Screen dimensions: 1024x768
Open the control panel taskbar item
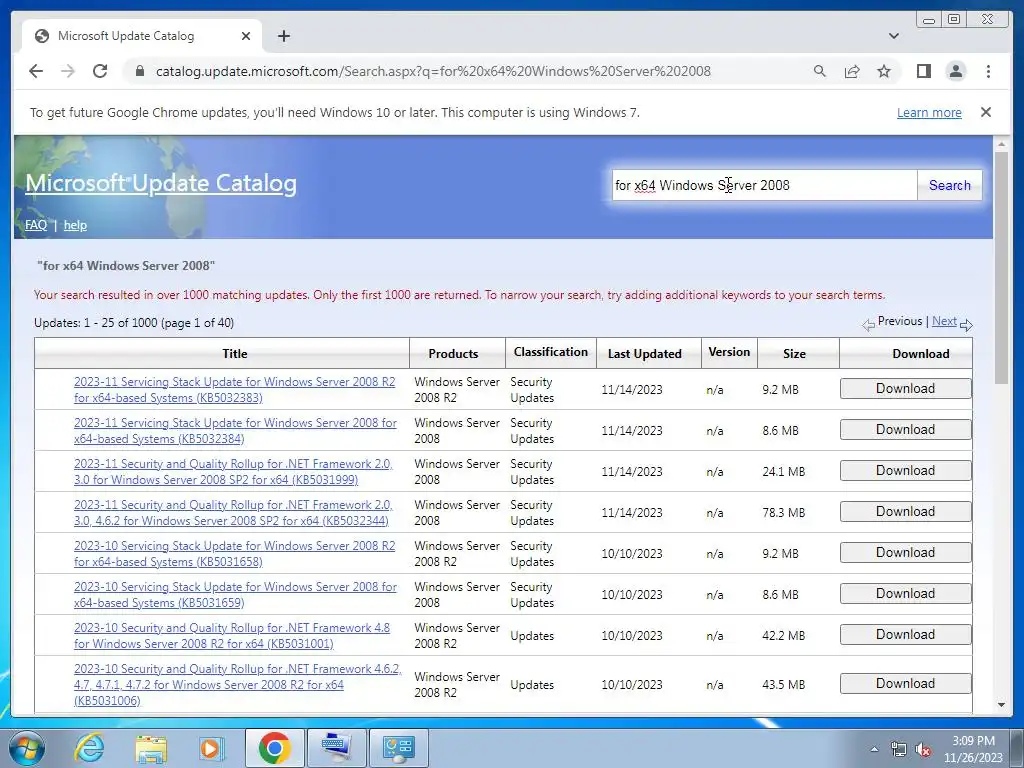click(398, 748)
